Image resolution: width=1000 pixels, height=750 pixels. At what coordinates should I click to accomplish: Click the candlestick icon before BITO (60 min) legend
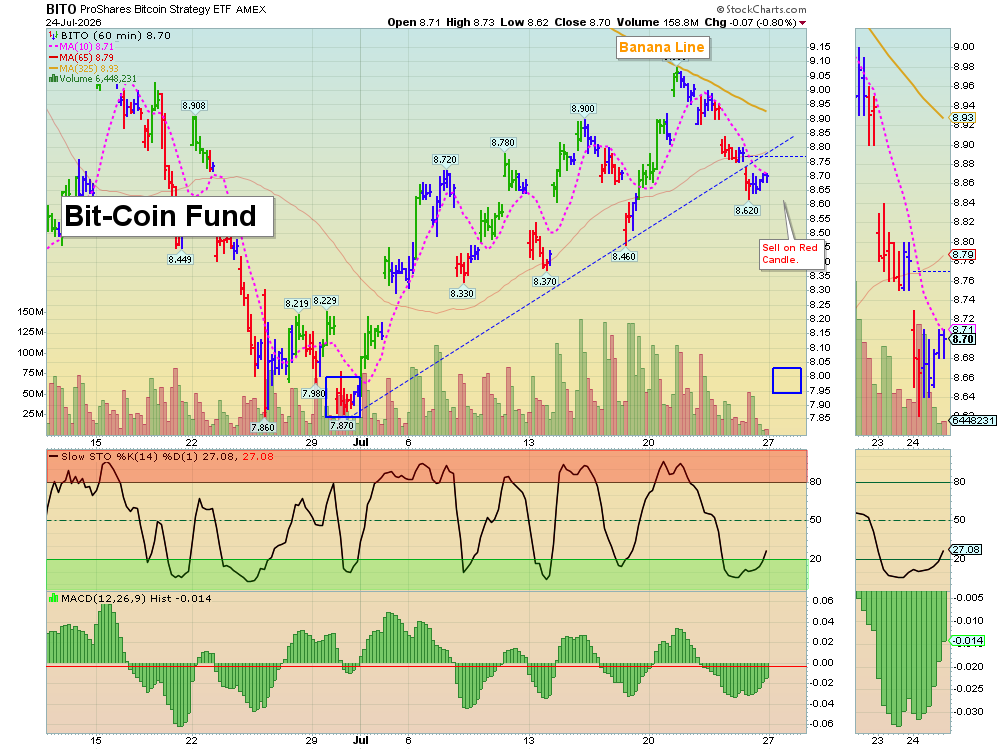pyautogui.click(x=54, y=36)
